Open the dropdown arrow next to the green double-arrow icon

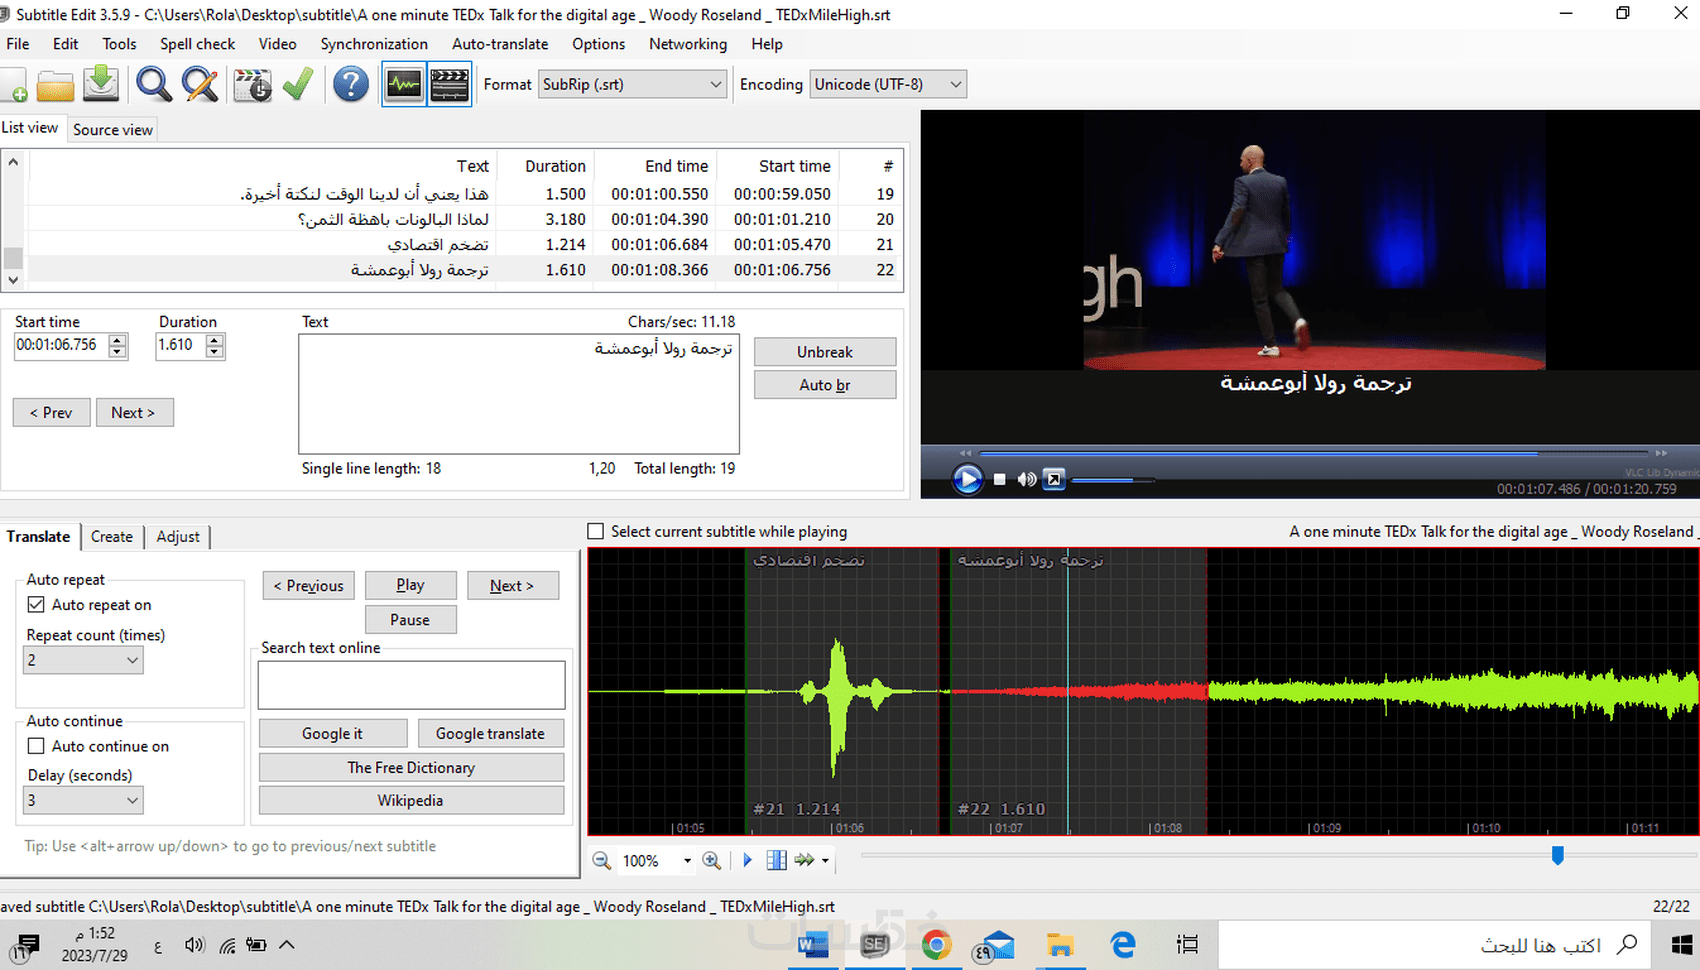(x=825, y=860)
